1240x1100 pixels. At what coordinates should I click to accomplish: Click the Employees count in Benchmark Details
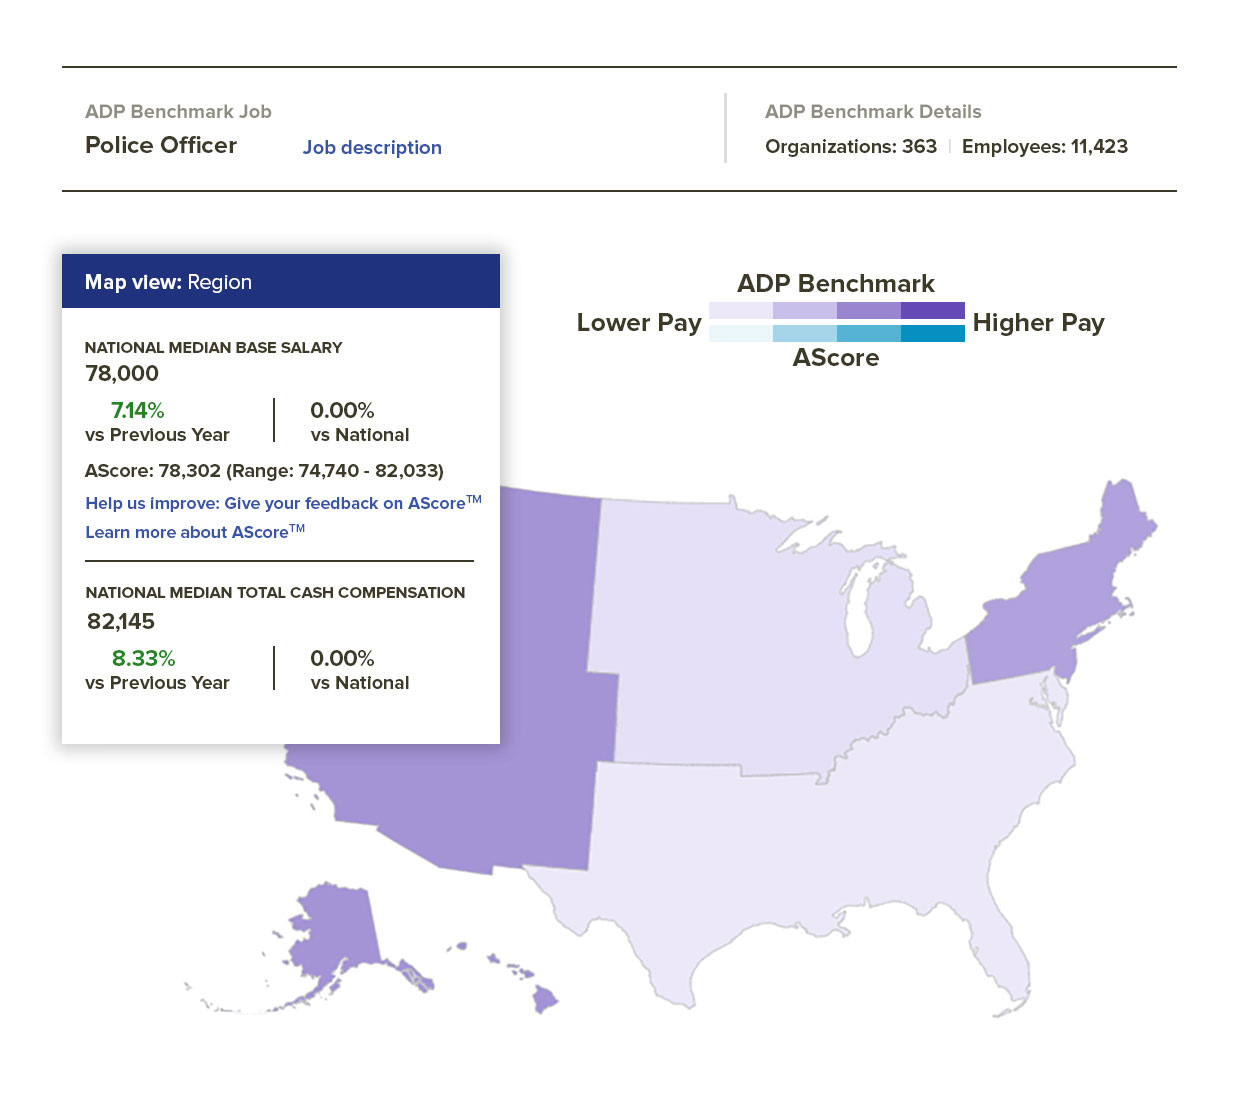pos(1045,146)
